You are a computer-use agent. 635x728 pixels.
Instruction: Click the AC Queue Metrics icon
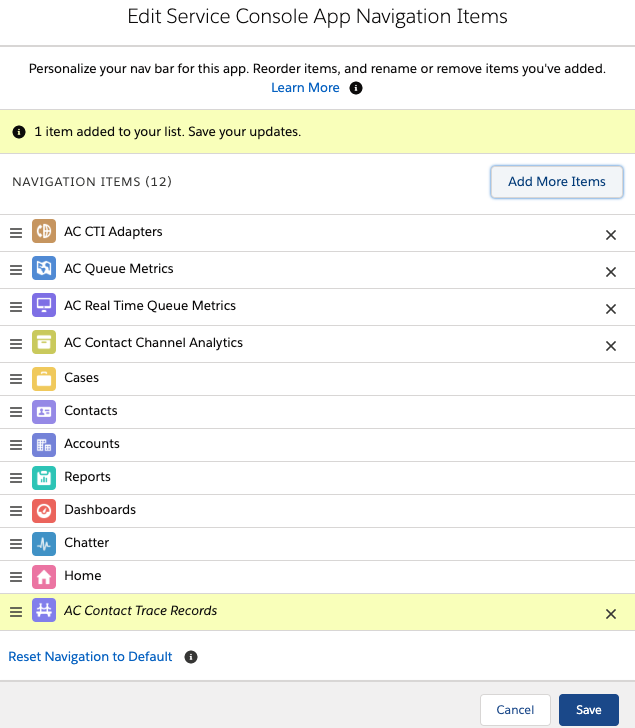coord(44,268)
